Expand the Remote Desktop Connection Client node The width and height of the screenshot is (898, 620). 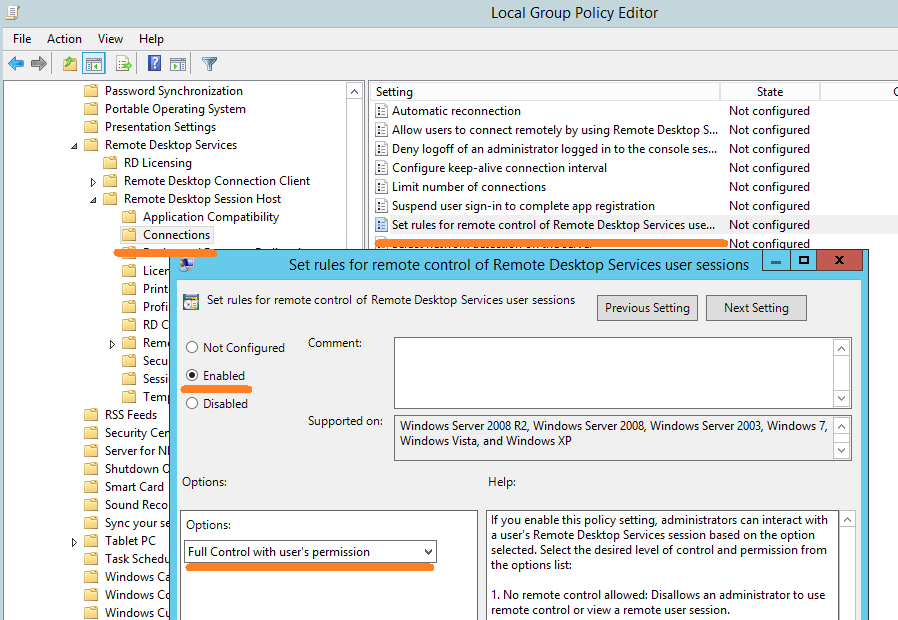(x=94, y=182)
